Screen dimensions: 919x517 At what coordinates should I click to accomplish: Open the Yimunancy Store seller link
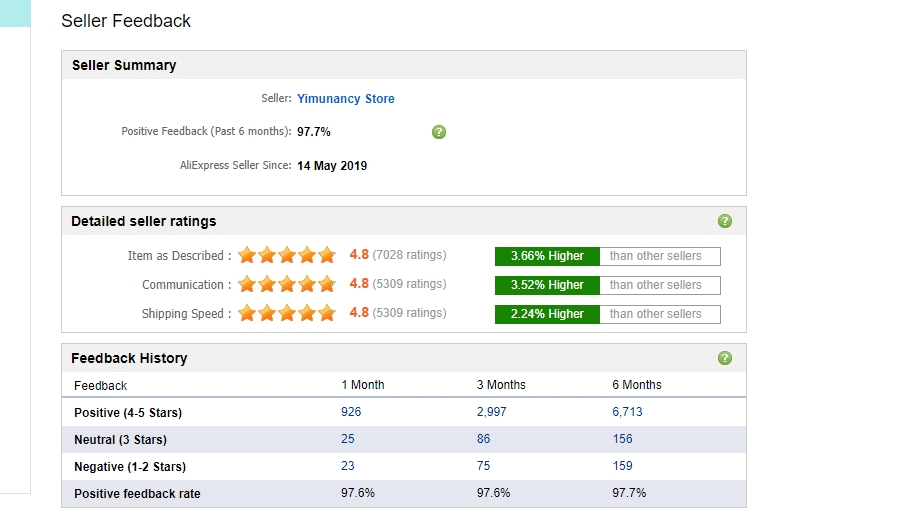point(346,99)
